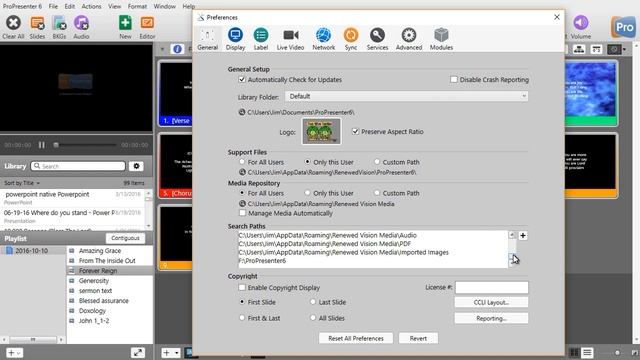
Task: Click logo image thumbnail
Action: 322,131
